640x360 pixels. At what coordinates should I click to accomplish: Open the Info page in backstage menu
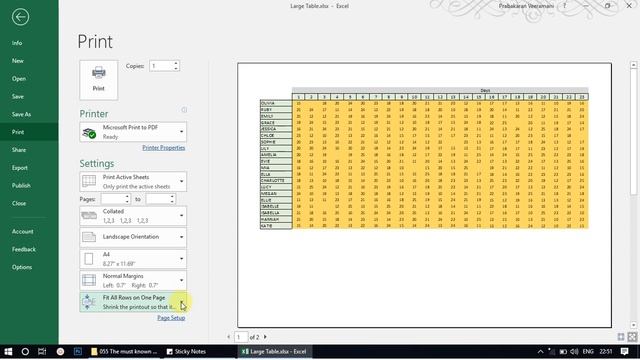[x=17, y=43]
